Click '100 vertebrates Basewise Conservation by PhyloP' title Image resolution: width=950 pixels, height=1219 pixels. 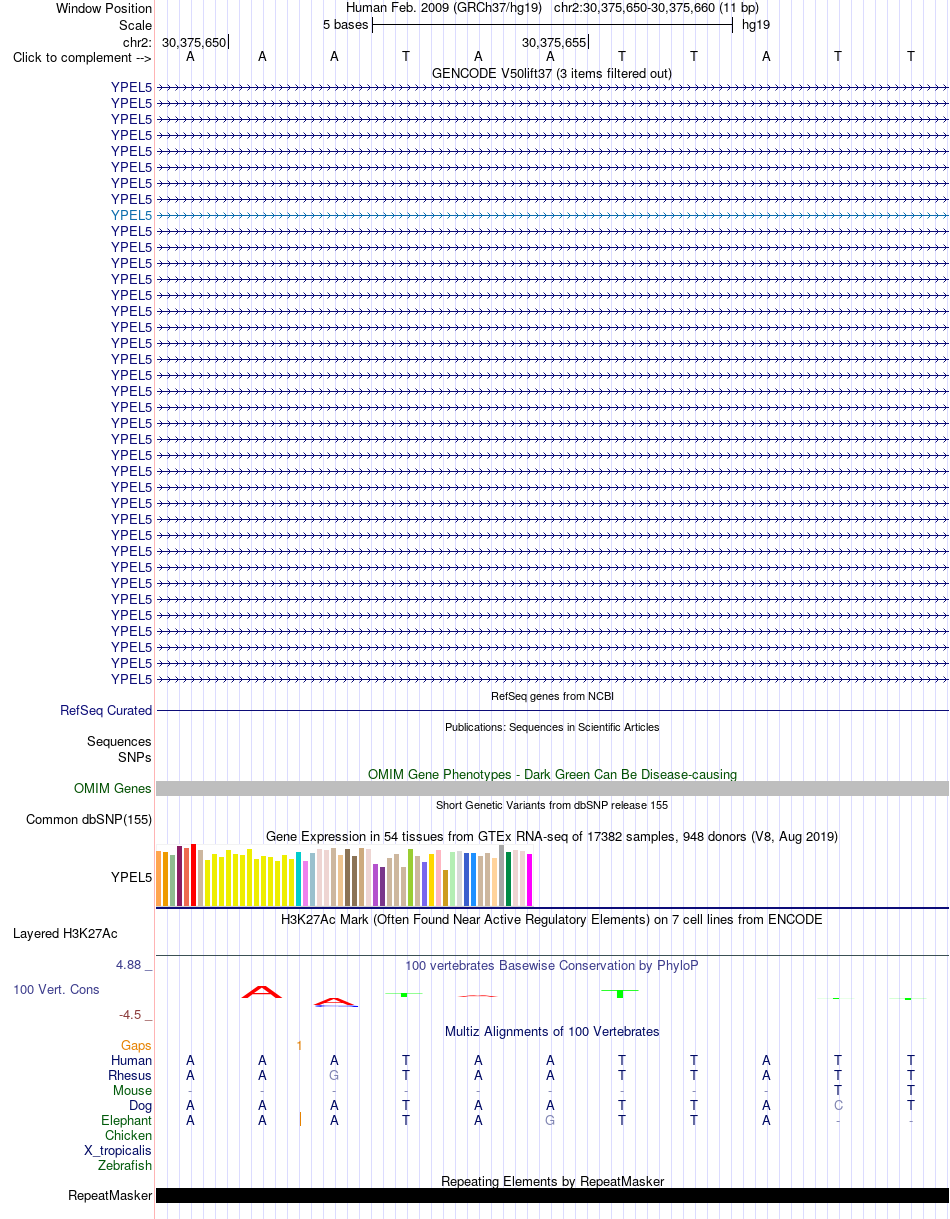[552, 965]
